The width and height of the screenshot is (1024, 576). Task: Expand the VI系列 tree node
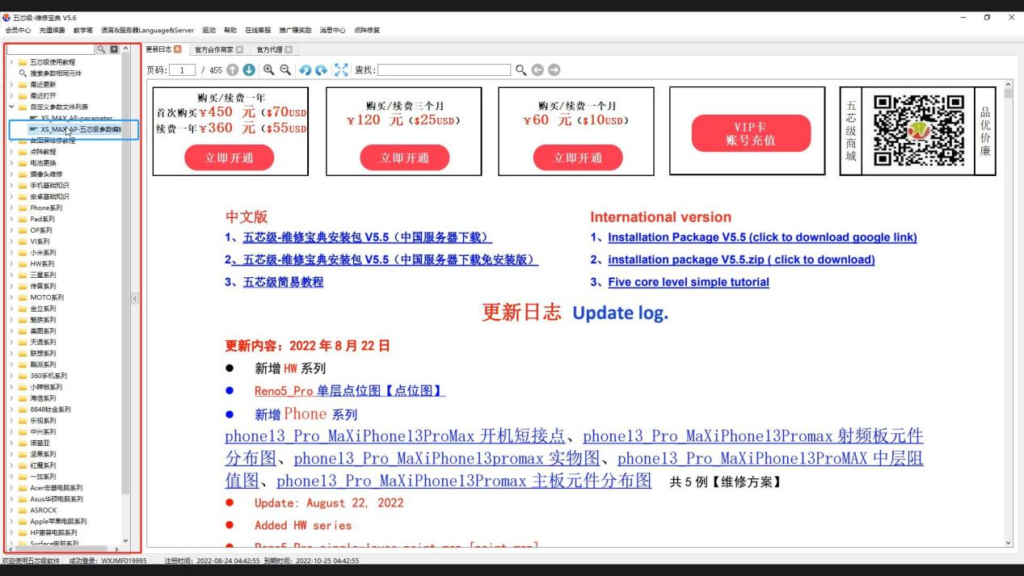coord(11,241)
